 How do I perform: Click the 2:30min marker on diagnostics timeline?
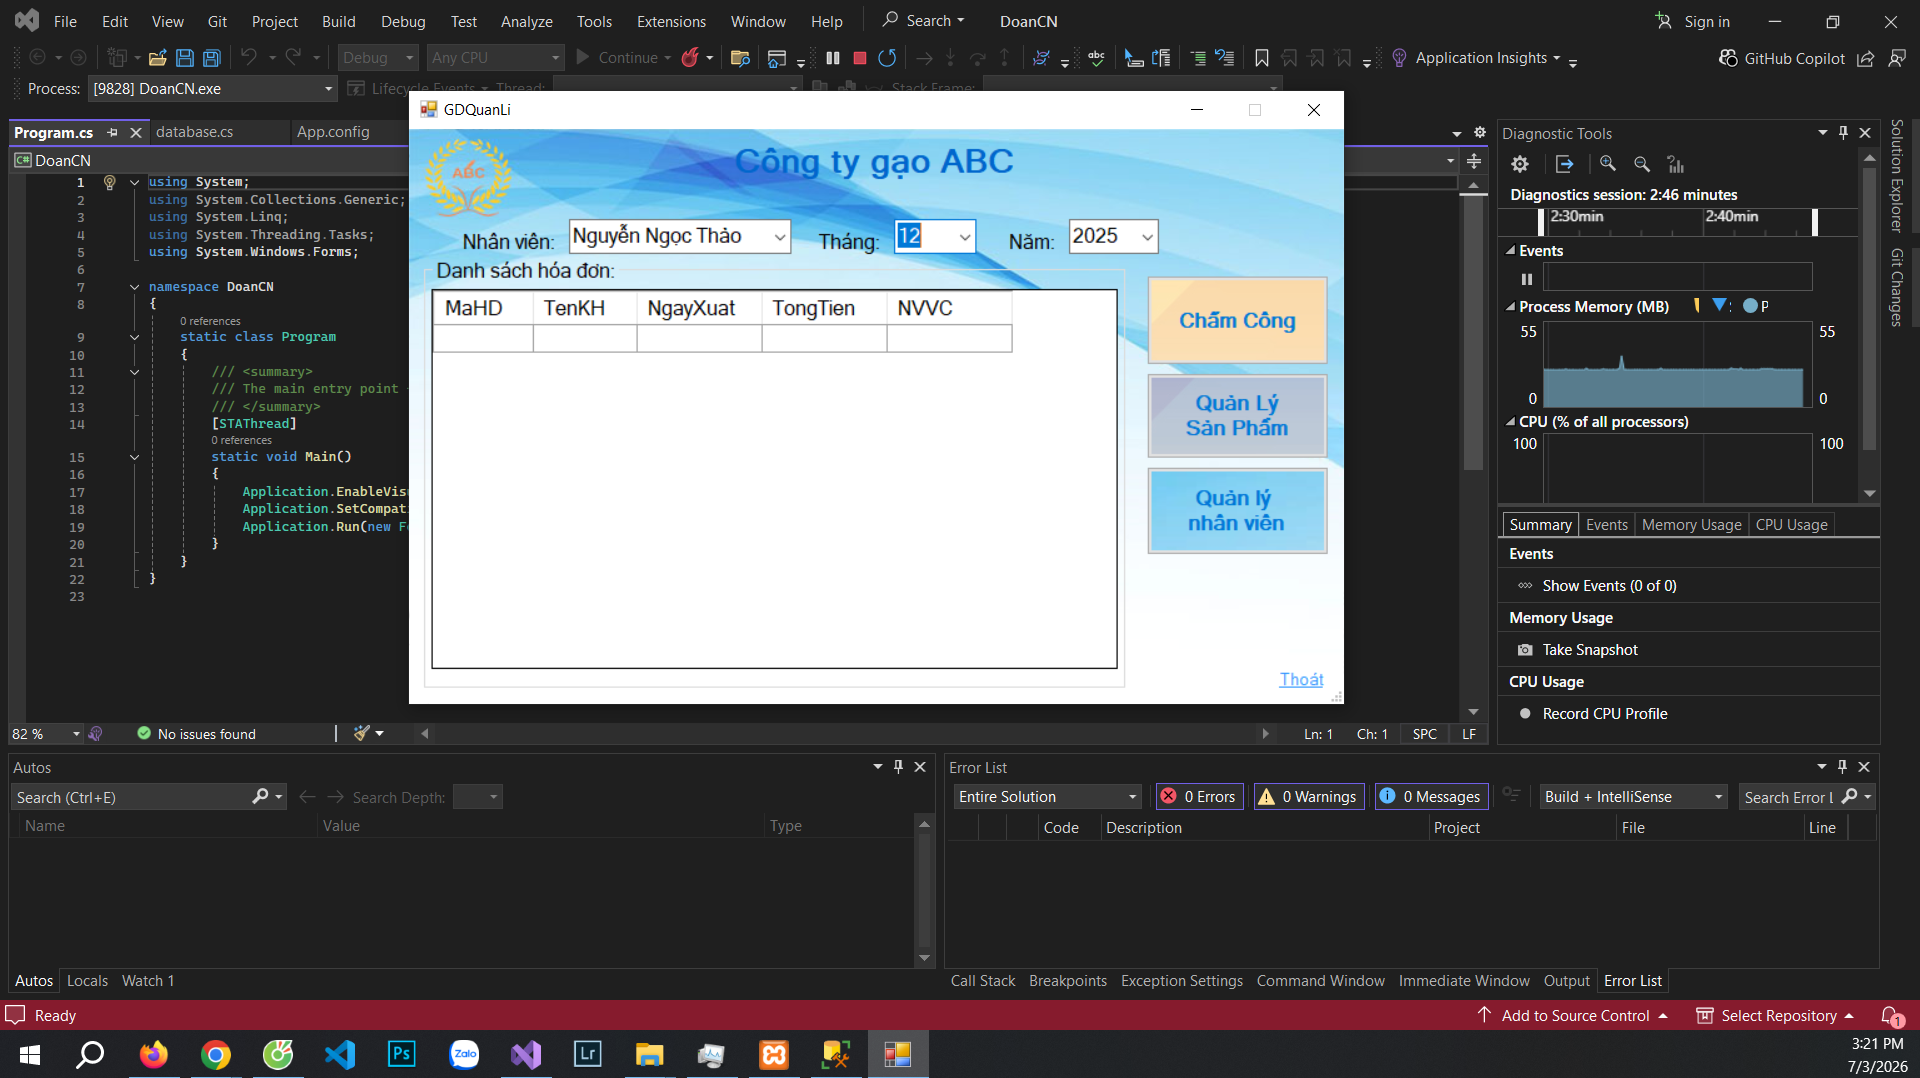[x=1576, y=216]
